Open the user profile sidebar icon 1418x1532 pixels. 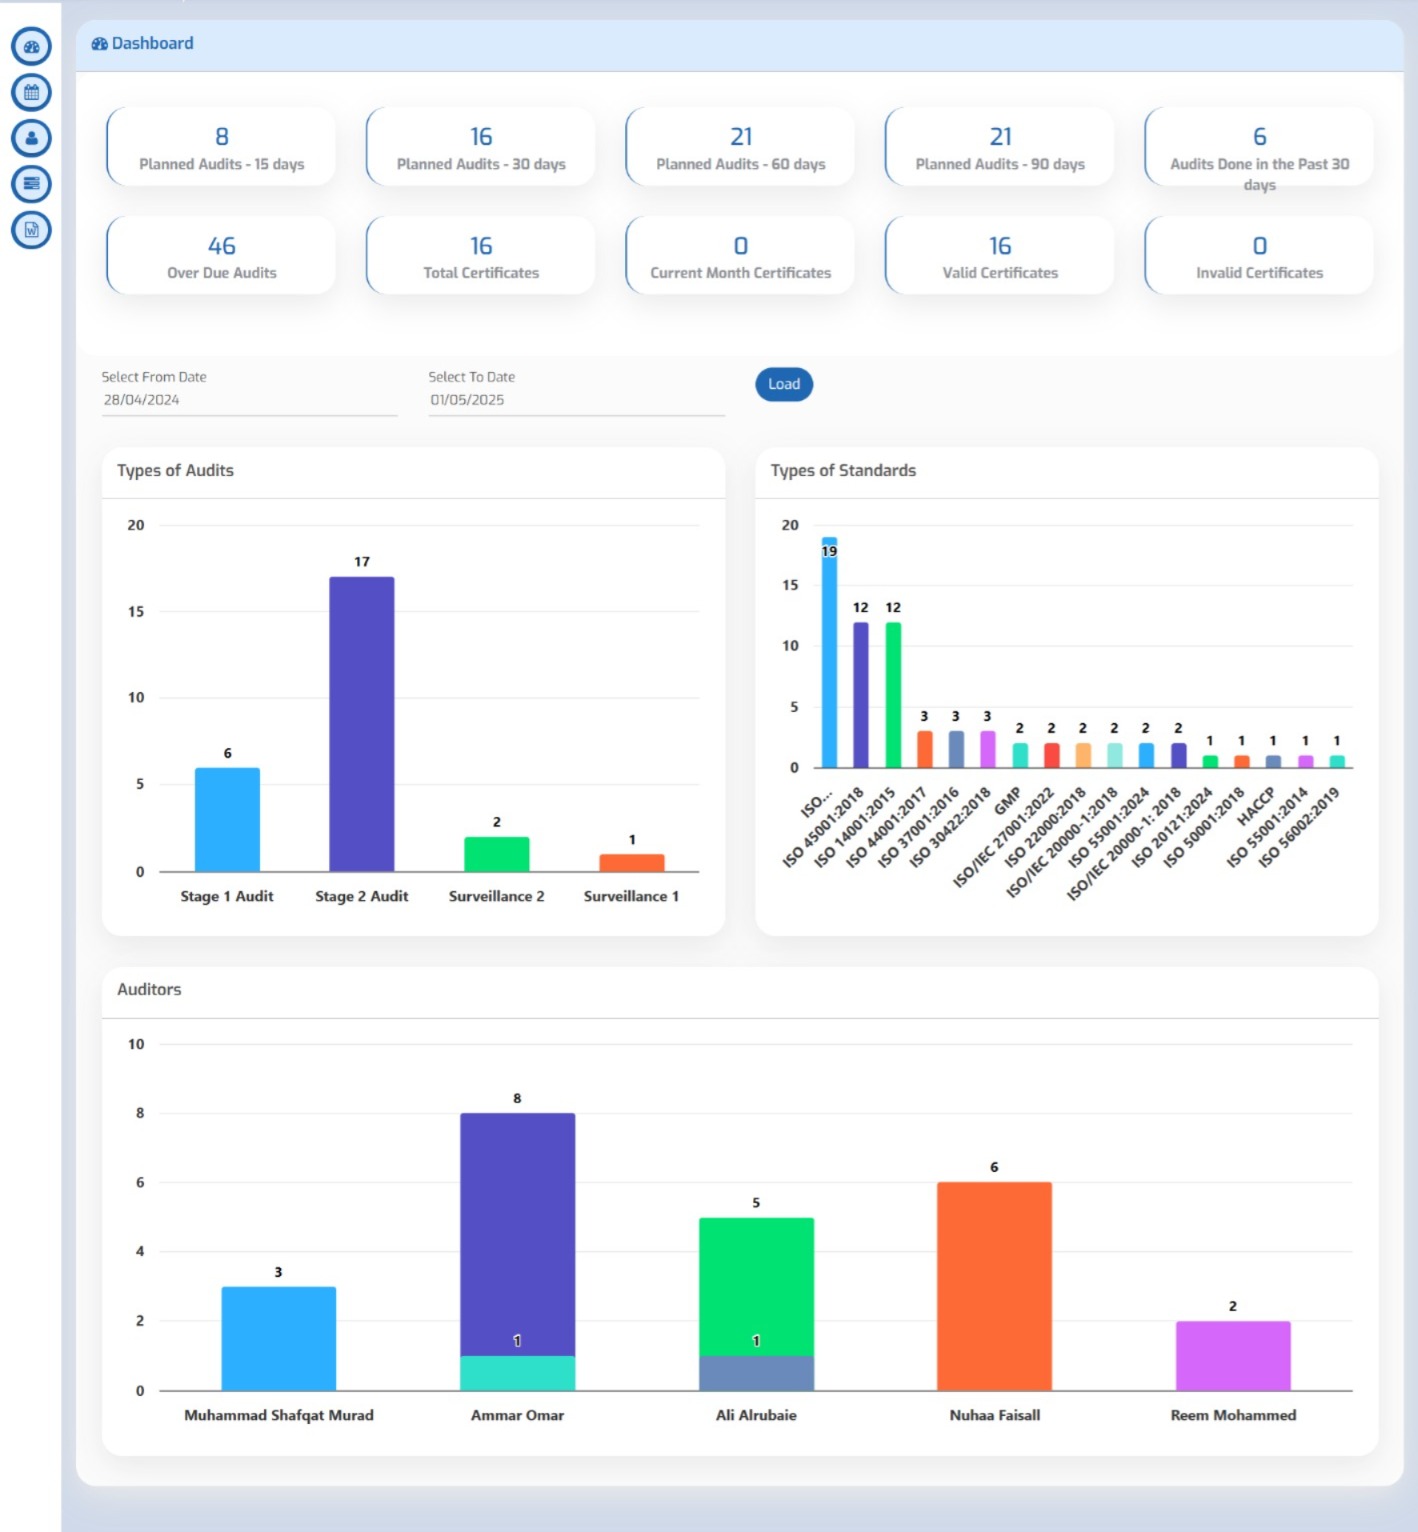31,138
